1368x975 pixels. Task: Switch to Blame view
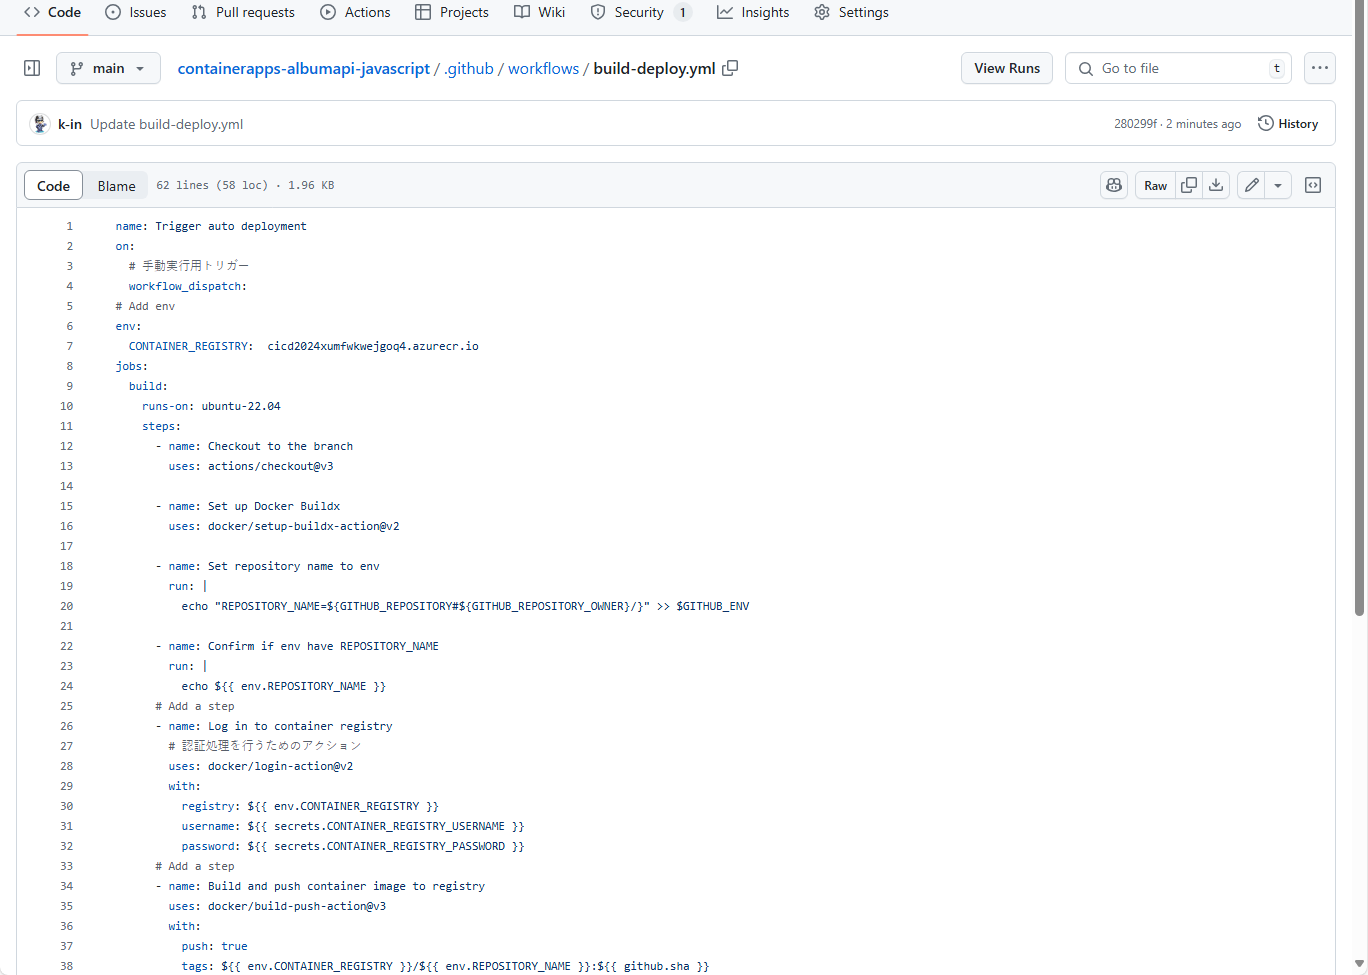point(116,186)
